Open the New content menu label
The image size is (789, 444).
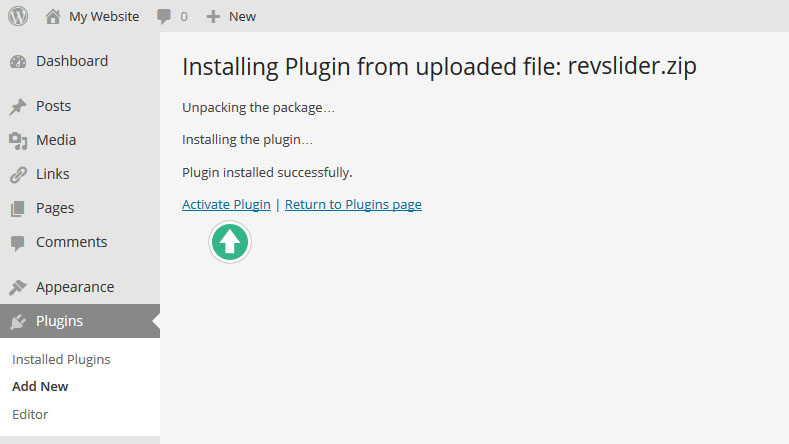[242, 16]
